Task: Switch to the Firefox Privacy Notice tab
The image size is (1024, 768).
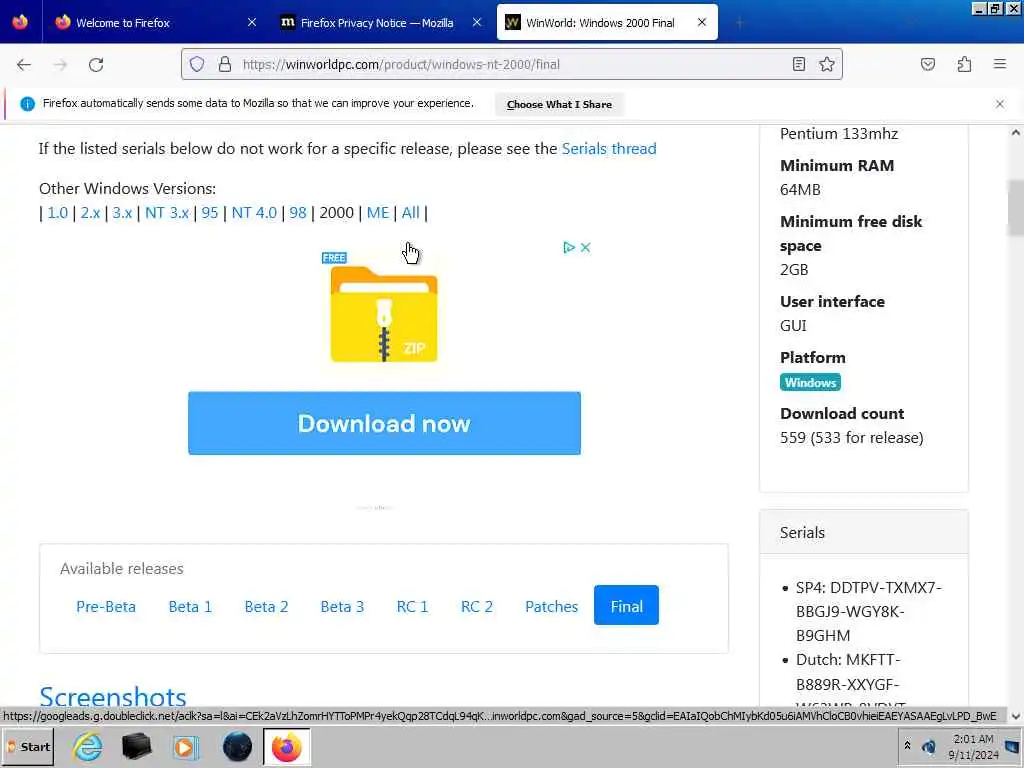Action: [377, 22]
